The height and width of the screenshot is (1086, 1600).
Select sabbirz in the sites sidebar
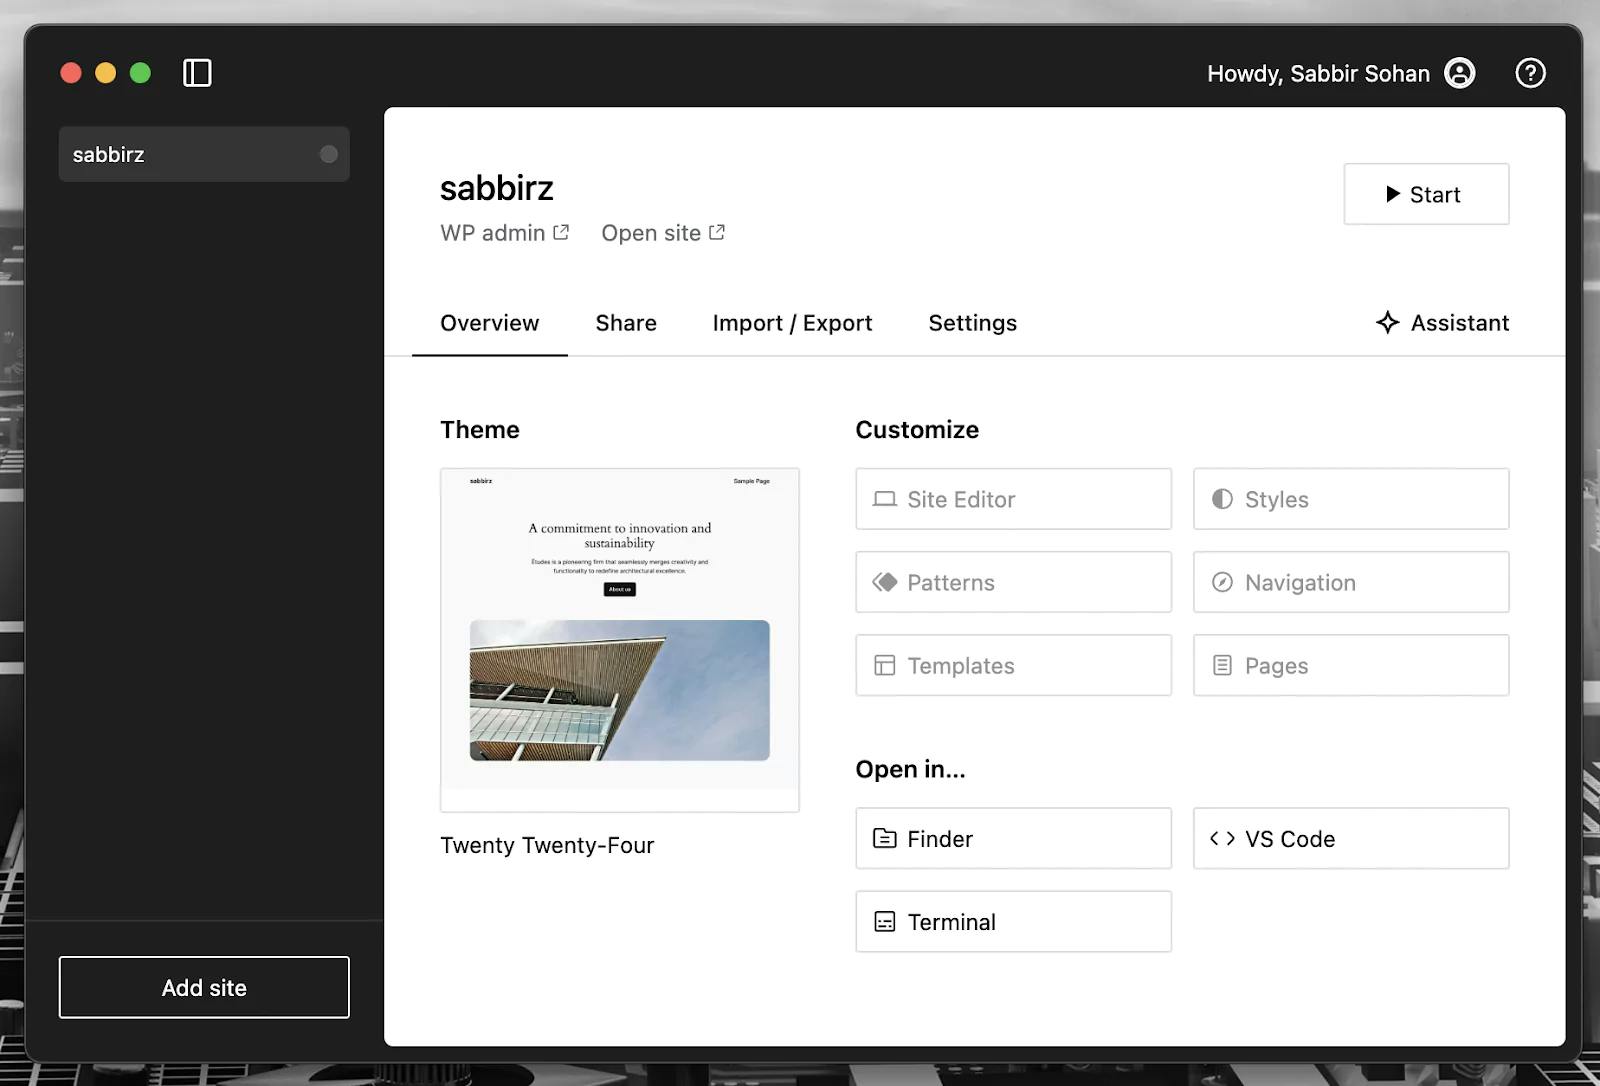click(x=204, y=154)
